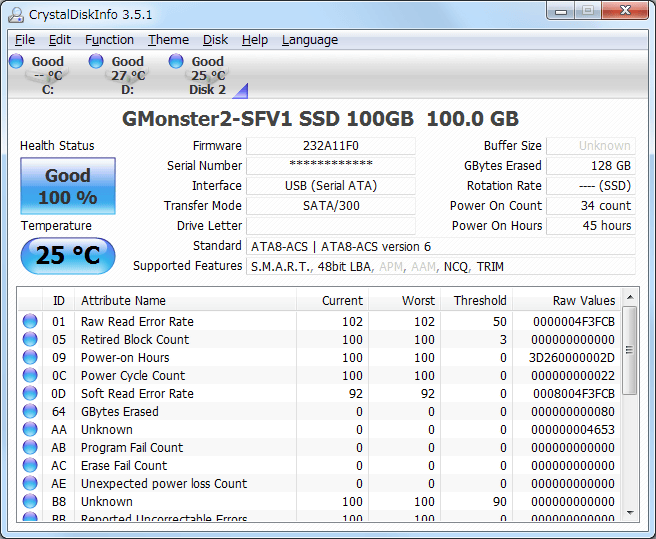Open the Edit menu
Viewport: 656px width, 539px height.
click(59, 40)
